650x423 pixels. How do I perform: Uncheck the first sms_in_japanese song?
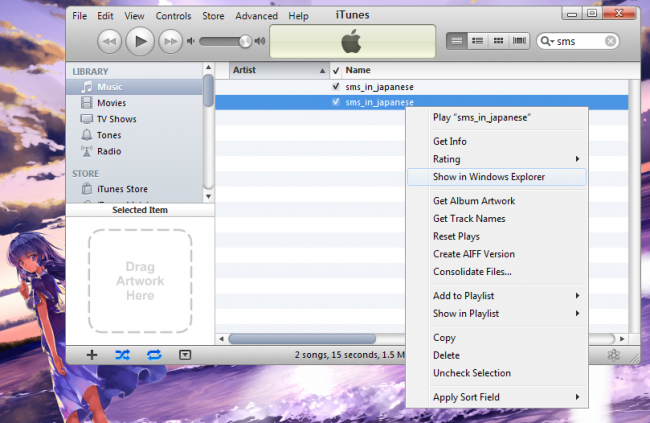[x=336, y=86]
